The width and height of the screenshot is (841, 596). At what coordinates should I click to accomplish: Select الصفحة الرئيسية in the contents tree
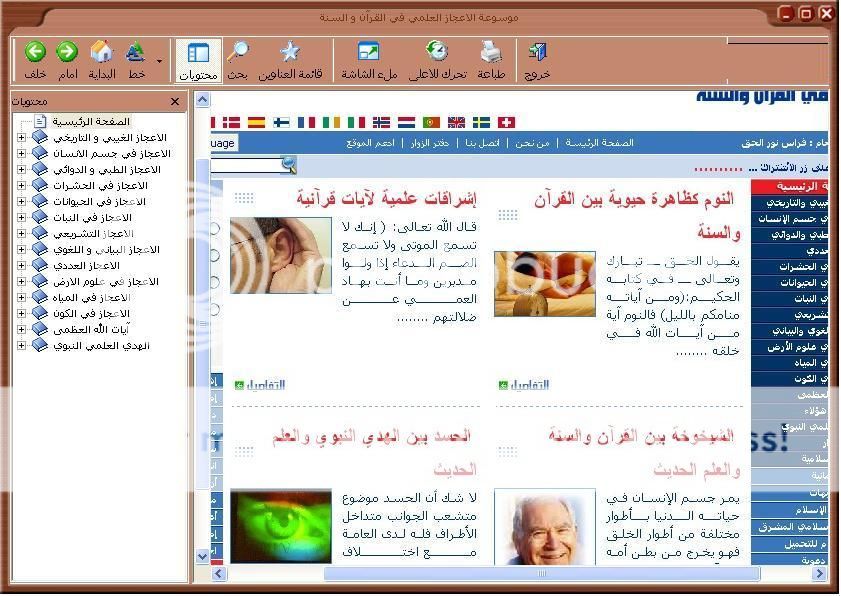tap(91, 121)
